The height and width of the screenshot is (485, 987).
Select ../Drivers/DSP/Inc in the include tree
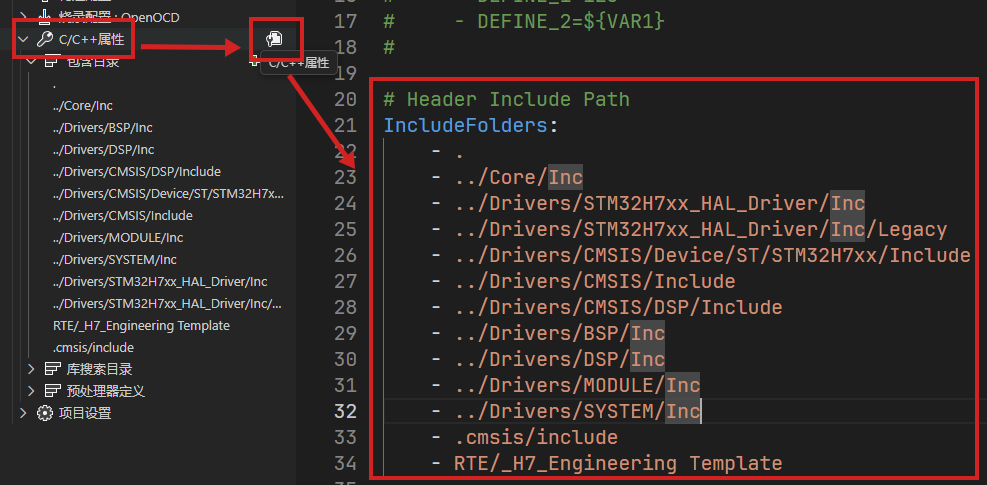click(103, 150)
